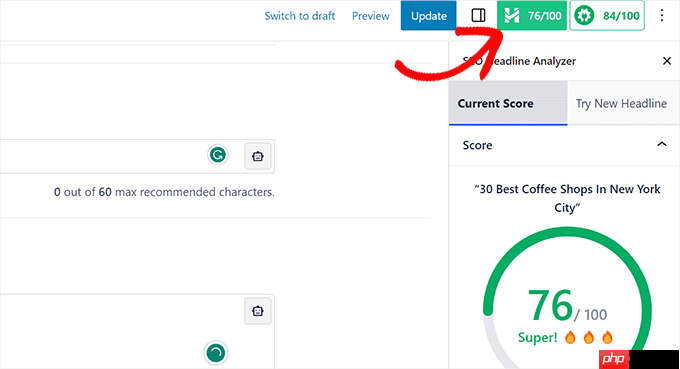680x369 pixels.
Task: Open the AIOSEO 84/100 score button
Action: pos(607,16)
